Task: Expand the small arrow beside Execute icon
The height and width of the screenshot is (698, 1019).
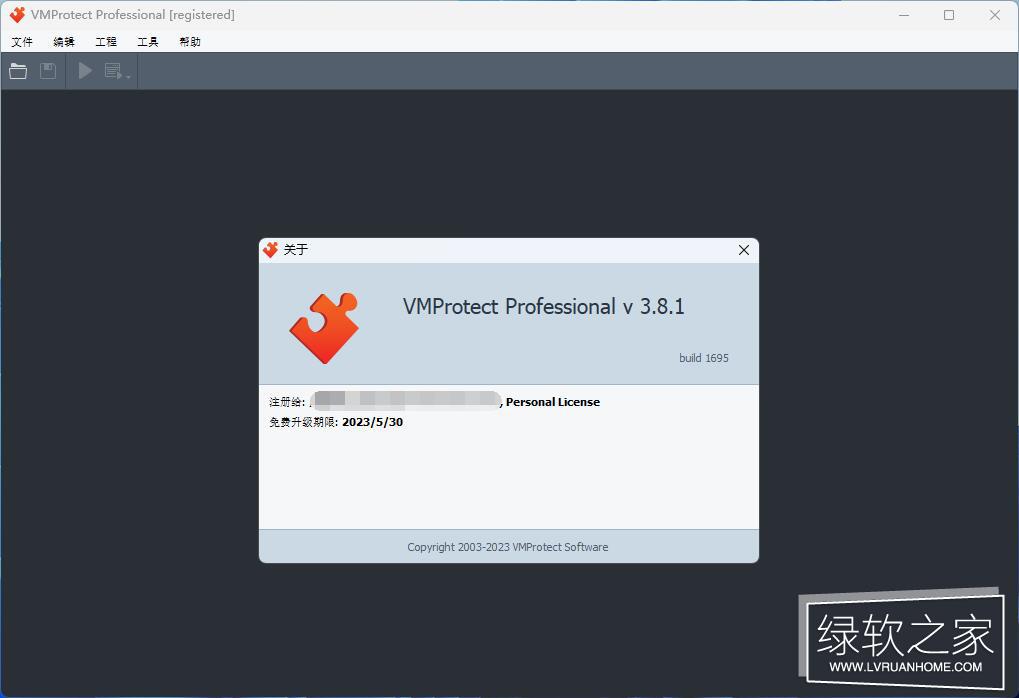Action: click(x=129, y=76)
